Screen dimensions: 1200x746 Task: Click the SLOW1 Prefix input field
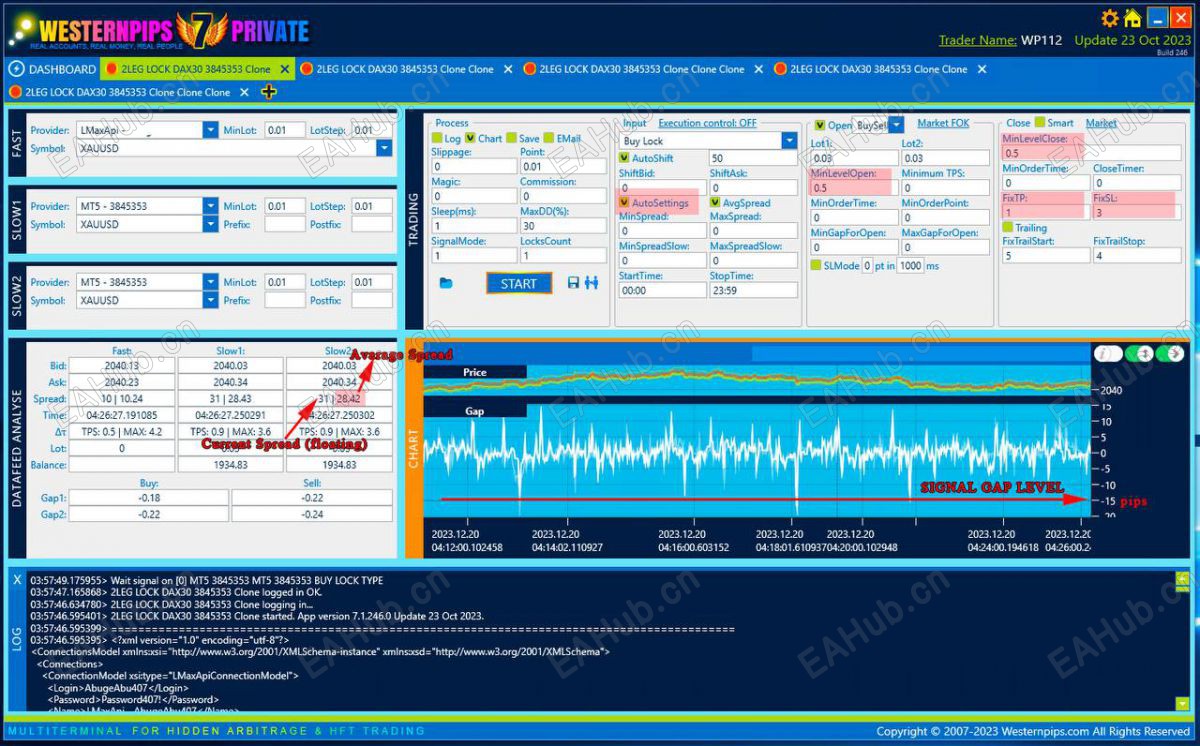click(x=285, y=224)
